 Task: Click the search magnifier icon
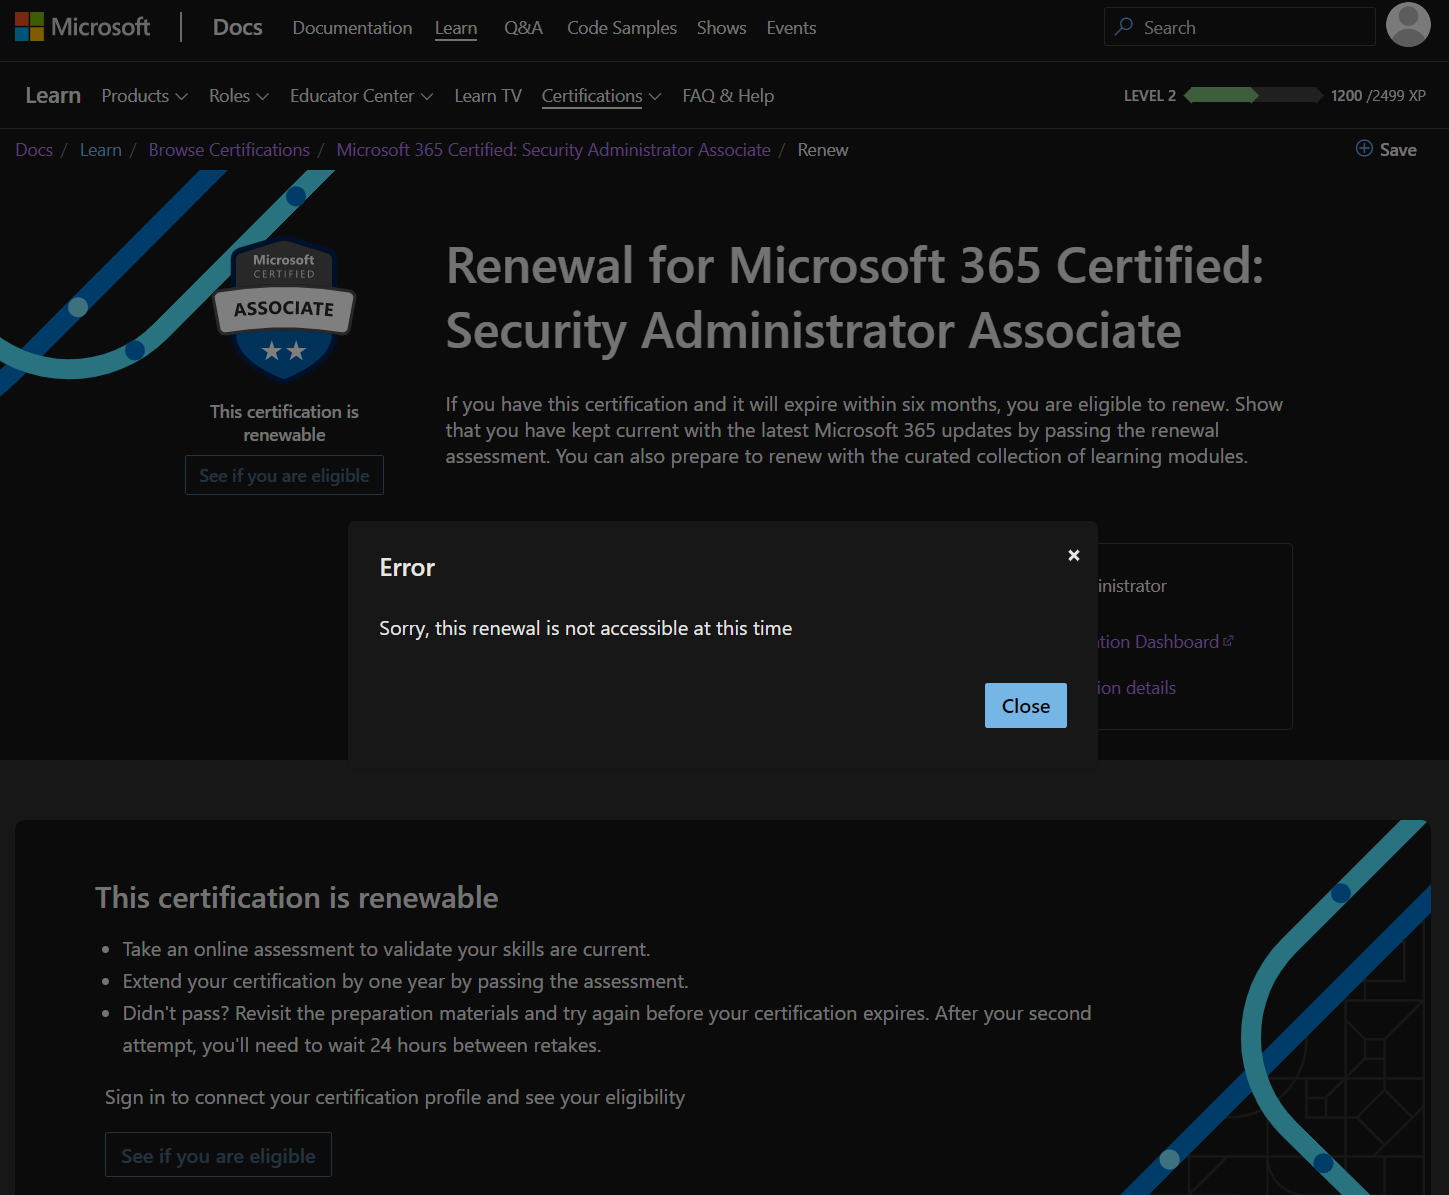tap(1126, 26)
